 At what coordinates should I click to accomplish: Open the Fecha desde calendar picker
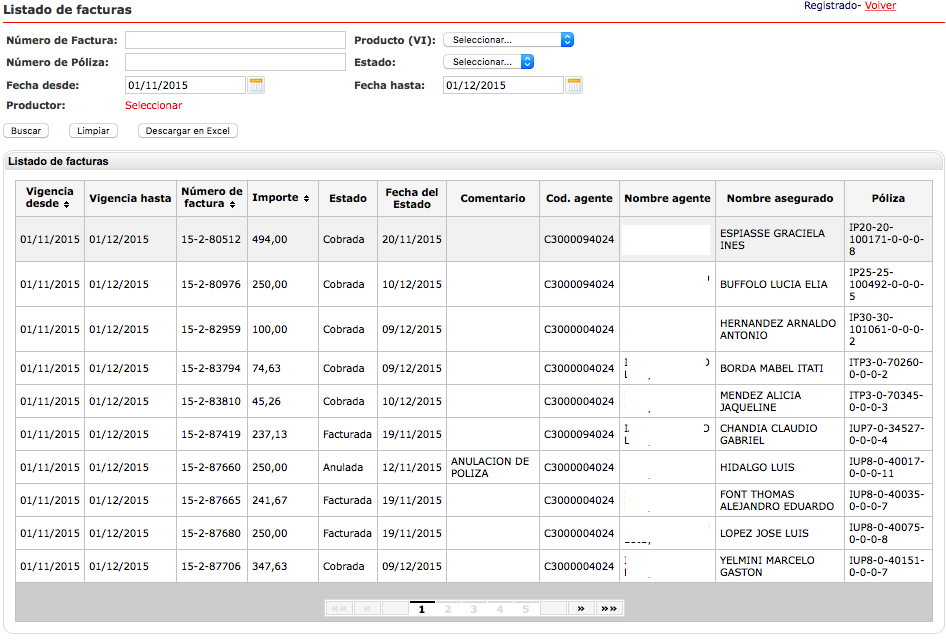256,85
